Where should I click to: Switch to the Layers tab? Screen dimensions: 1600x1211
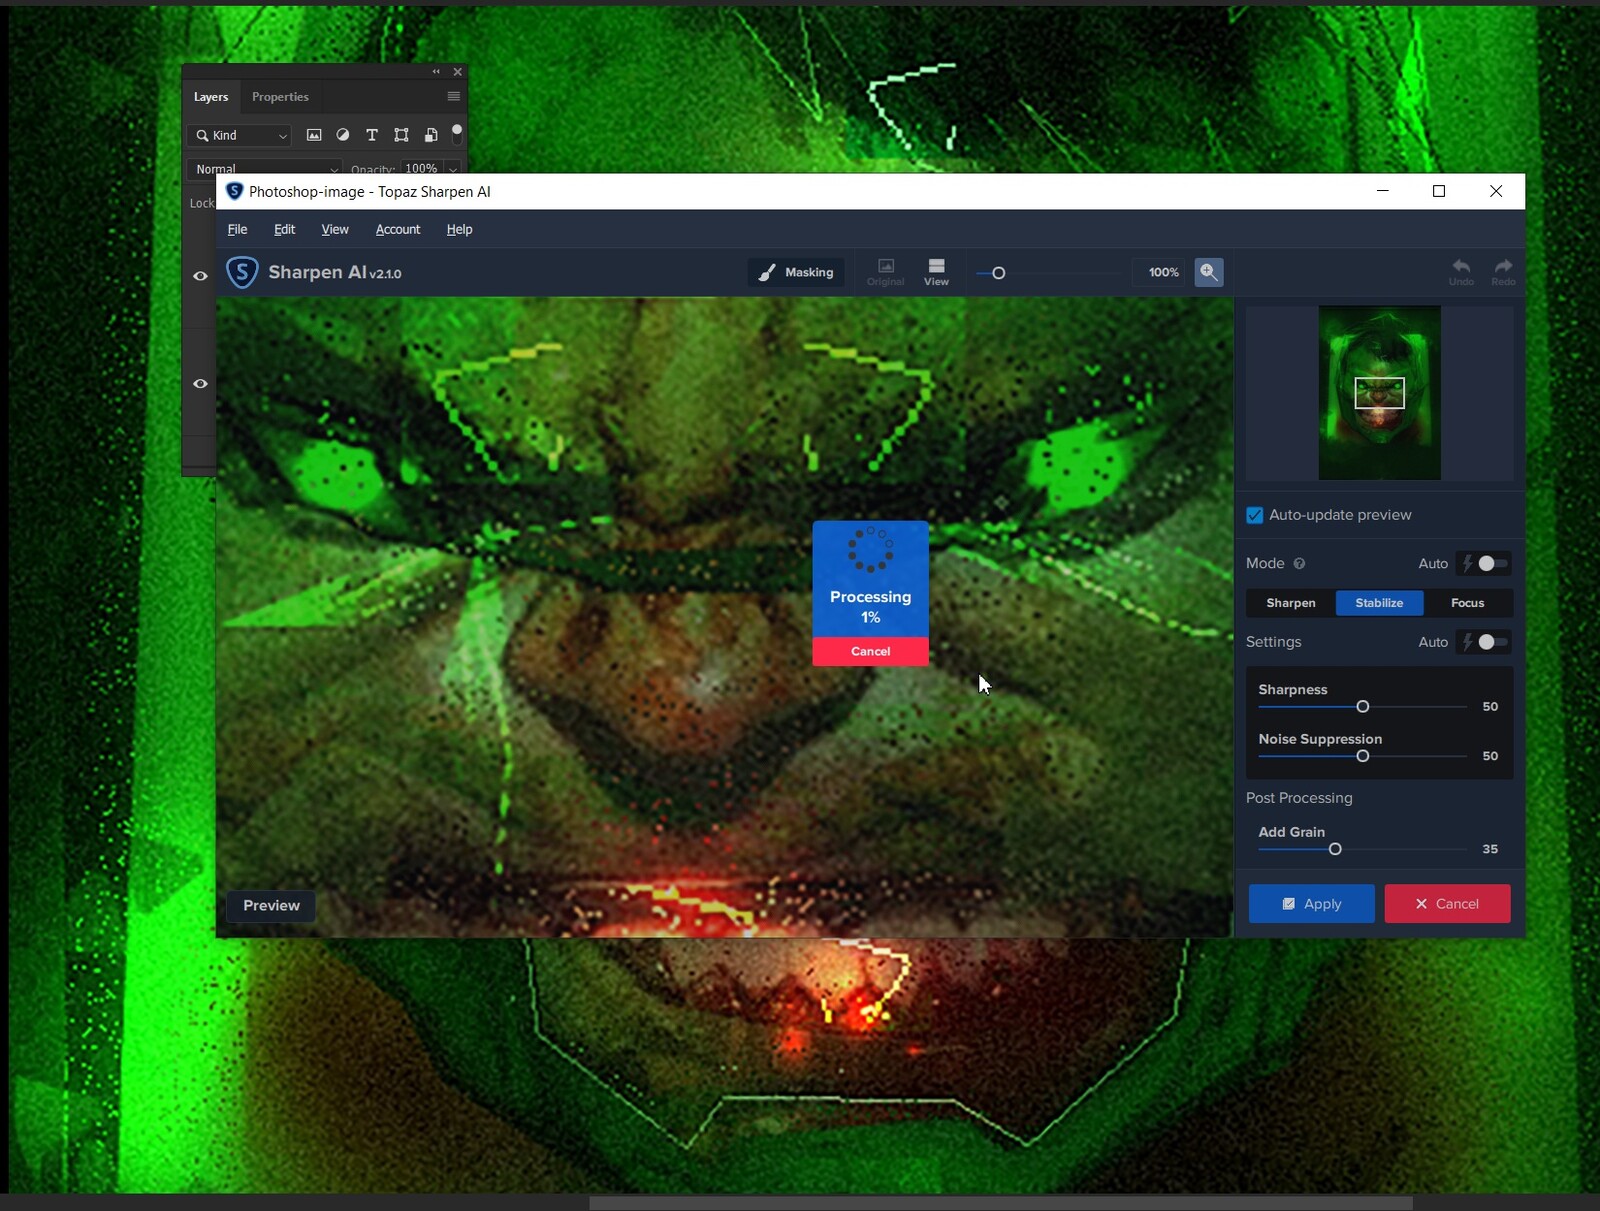pyautogui.click(x=211, y=97)
